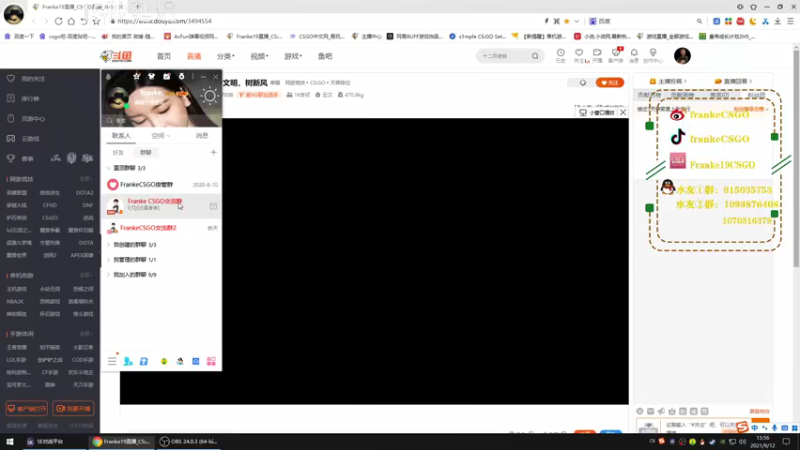Viewport: 800px width, 450px height.
Task: Click the blue music icon in QQ bottom bar
Action: [144, 361]
